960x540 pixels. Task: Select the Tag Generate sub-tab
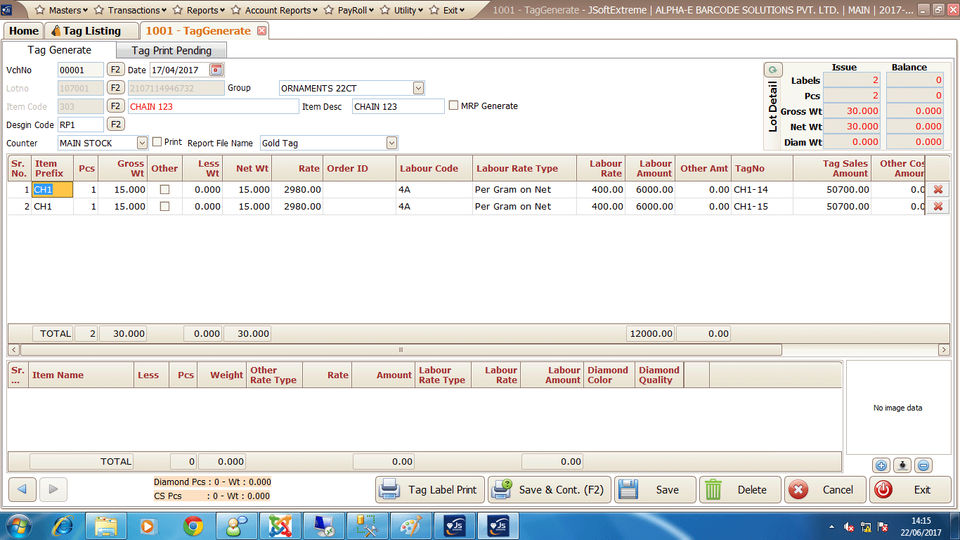coord(59,50)
